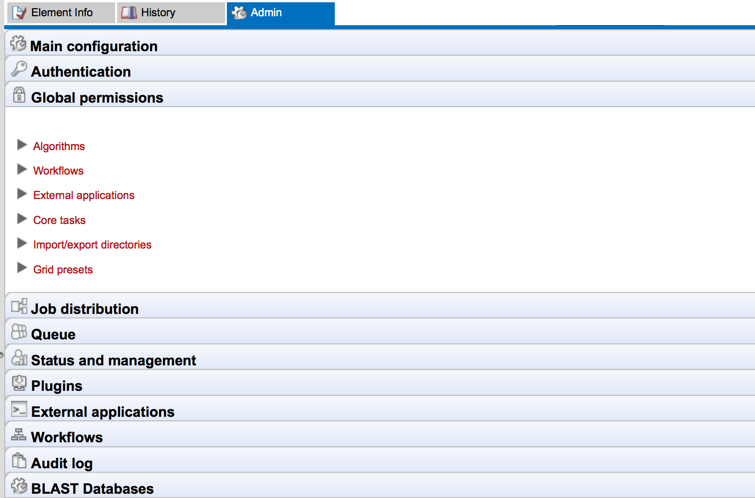The height and width of the screenshot is (498, 755).
Task: Expand the Workflows permissions triangle
Action: pos(22,169)
